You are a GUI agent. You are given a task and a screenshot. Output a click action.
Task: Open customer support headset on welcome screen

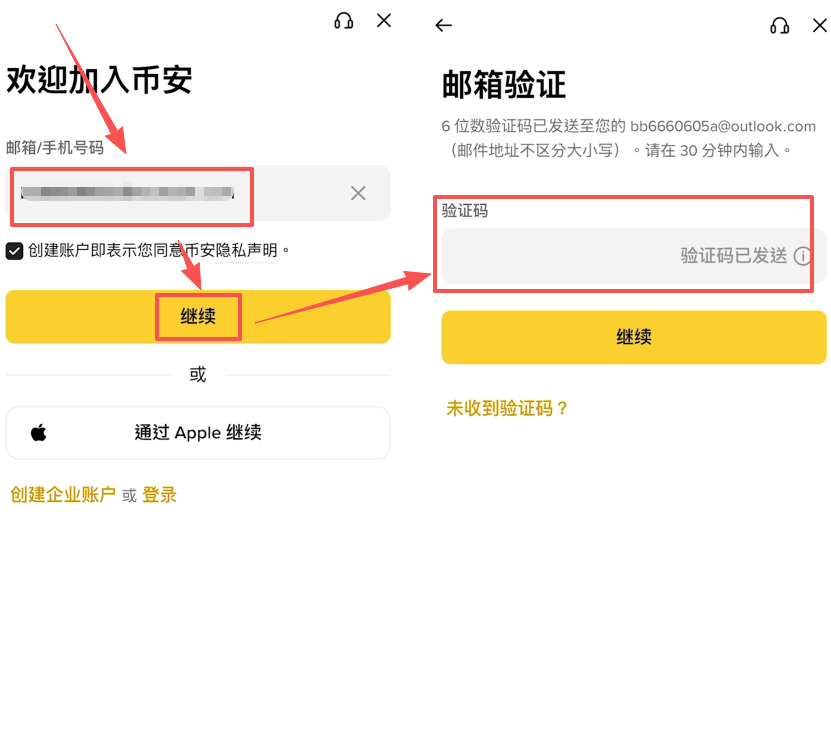click(343, 21)
